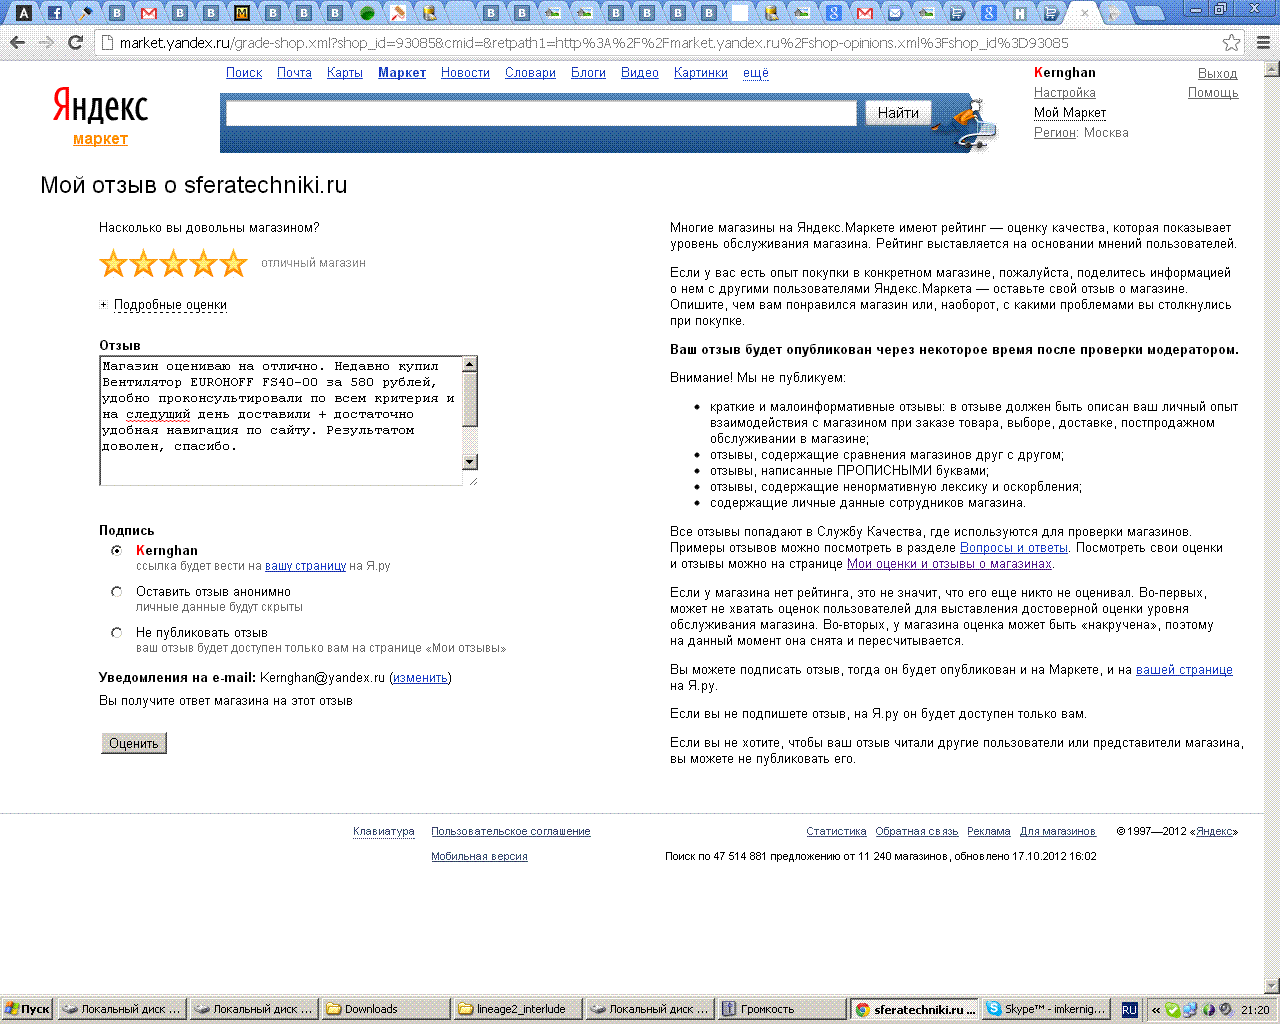Open Почта in top navigation
This screenshot has width=1280, height=1024.
click(x=294, y=73)
